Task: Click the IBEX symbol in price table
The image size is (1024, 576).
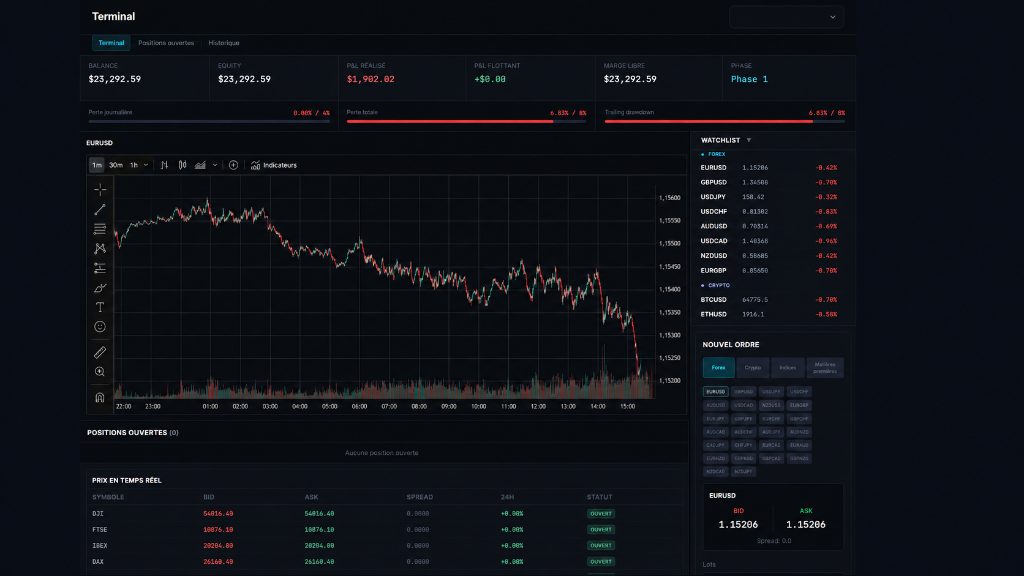Action: 100,546
